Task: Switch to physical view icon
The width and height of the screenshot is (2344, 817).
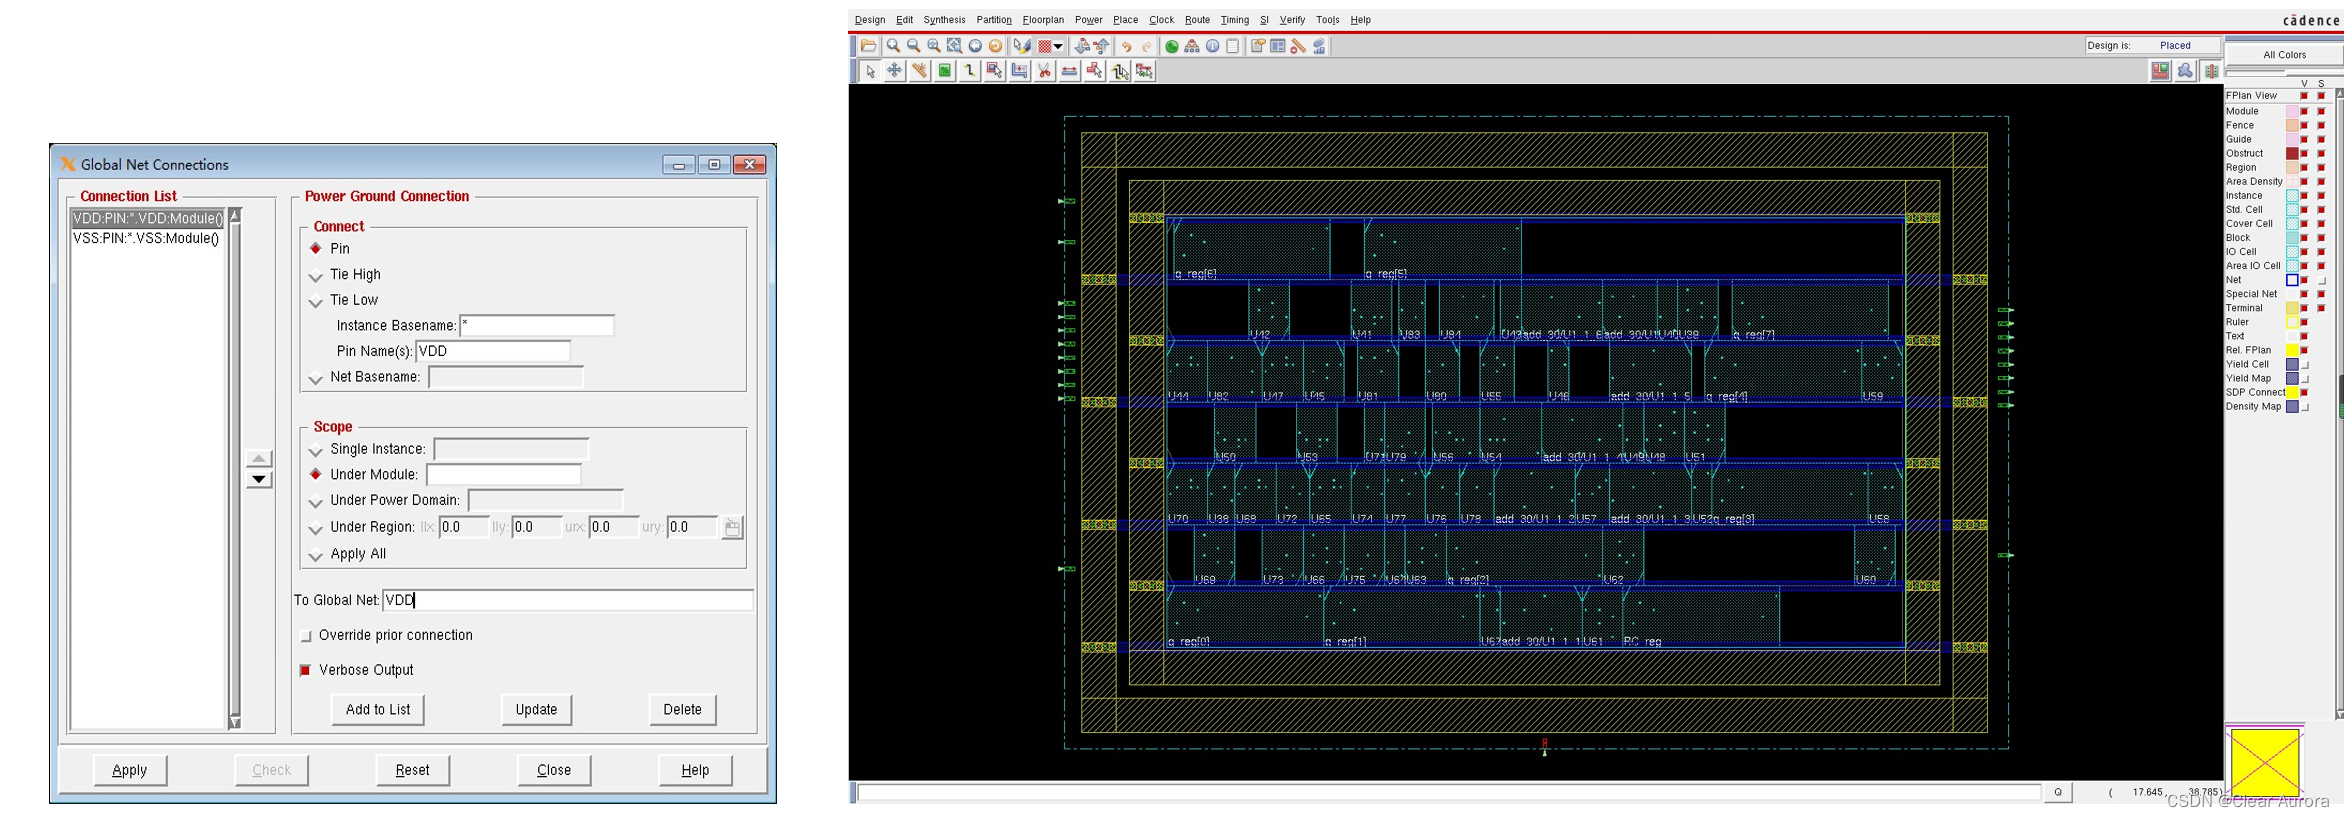Action: [2211, 71]
